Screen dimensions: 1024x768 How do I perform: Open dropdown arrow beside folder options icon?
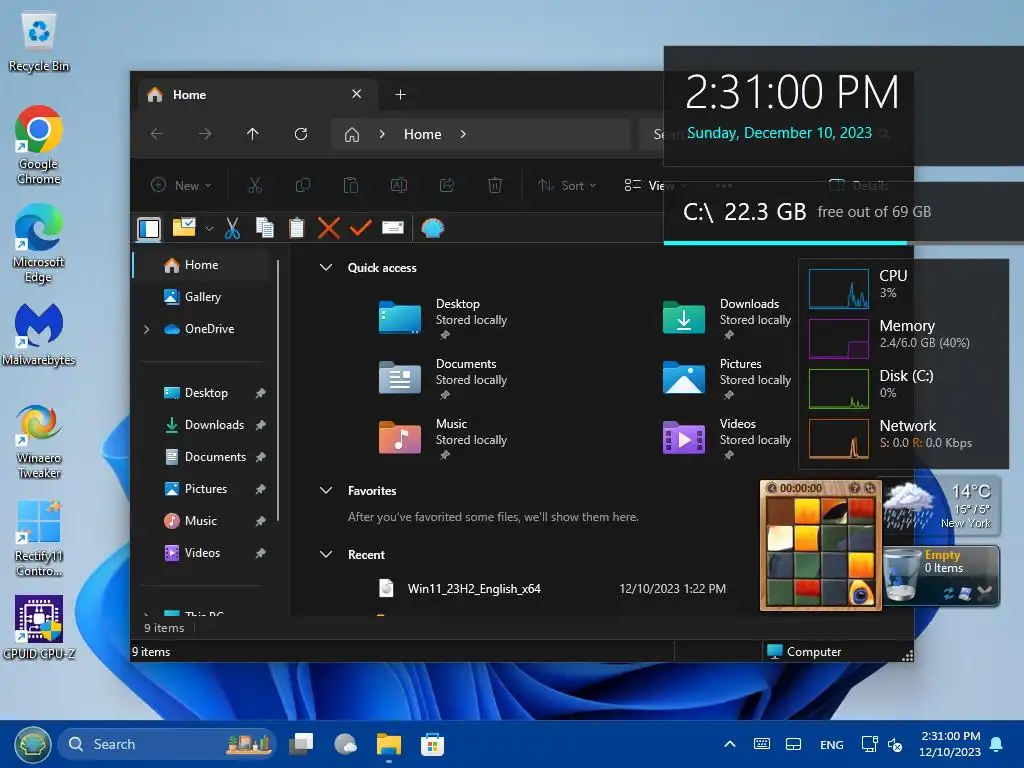coord(210,229)
